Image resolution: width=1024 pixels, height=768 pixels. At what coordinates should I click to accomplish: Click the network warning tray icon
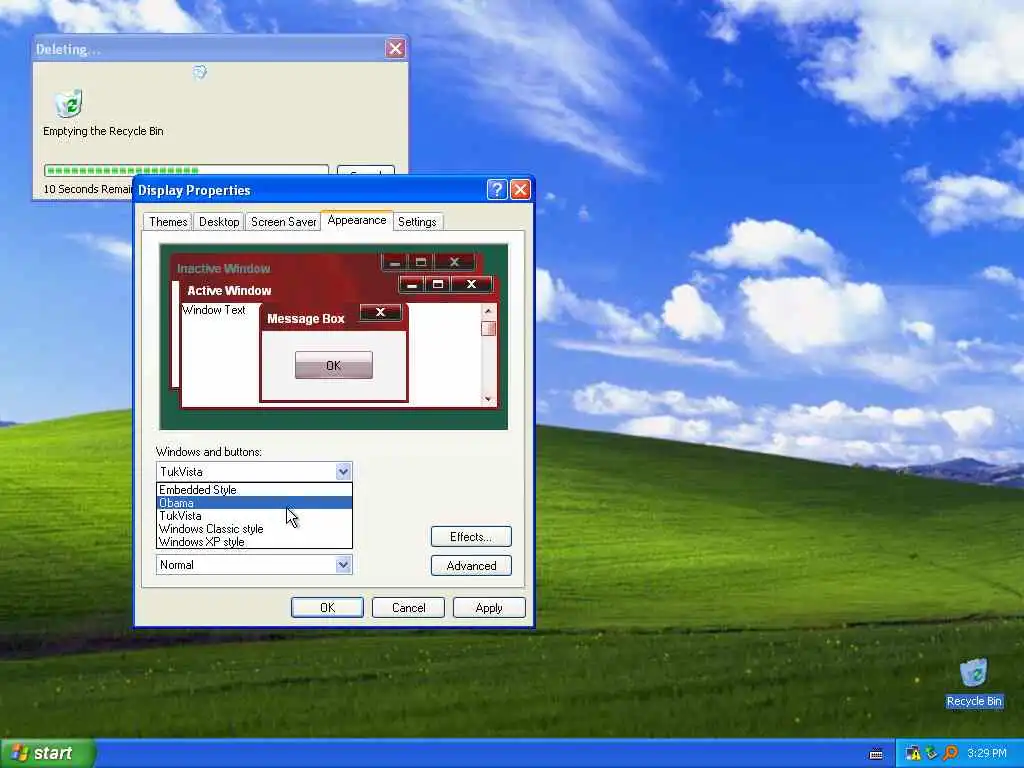(x=913, y=754)
